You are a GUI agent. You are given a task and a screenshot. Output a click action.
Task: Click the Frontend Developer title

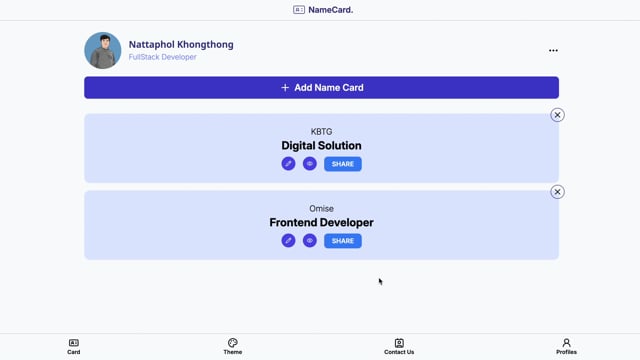(321, 222)
